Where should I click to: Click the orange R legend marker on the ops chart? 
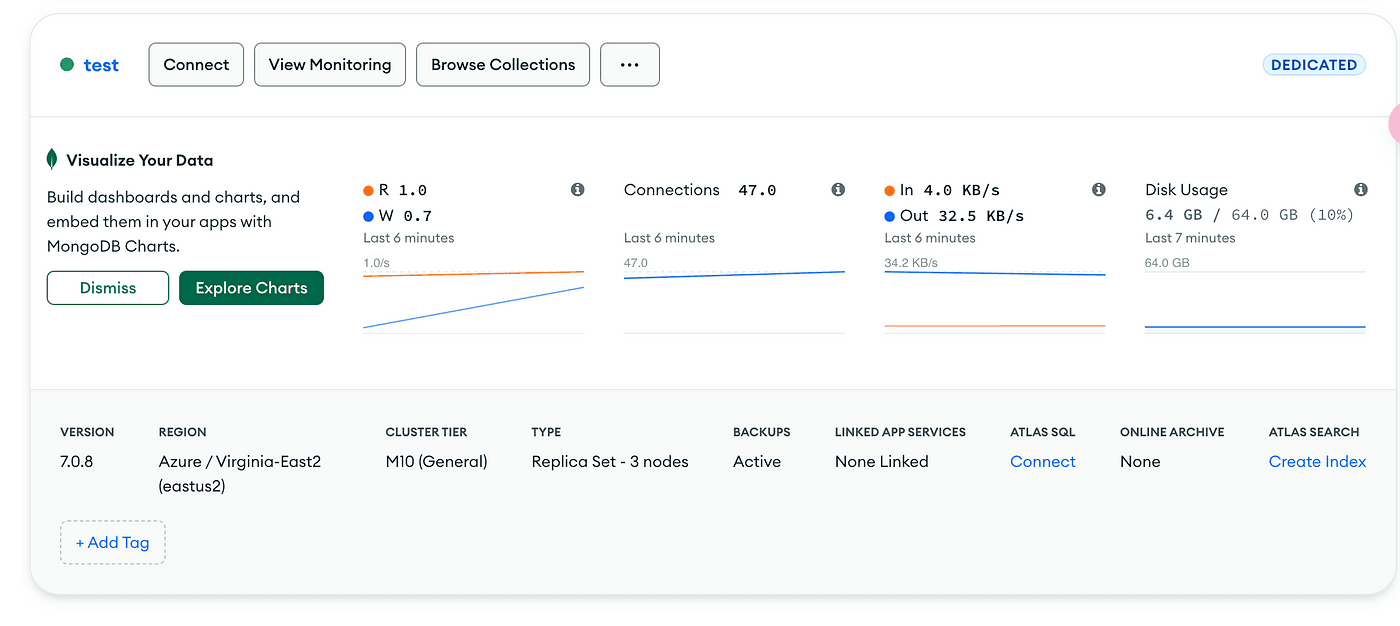coord(366,189)
